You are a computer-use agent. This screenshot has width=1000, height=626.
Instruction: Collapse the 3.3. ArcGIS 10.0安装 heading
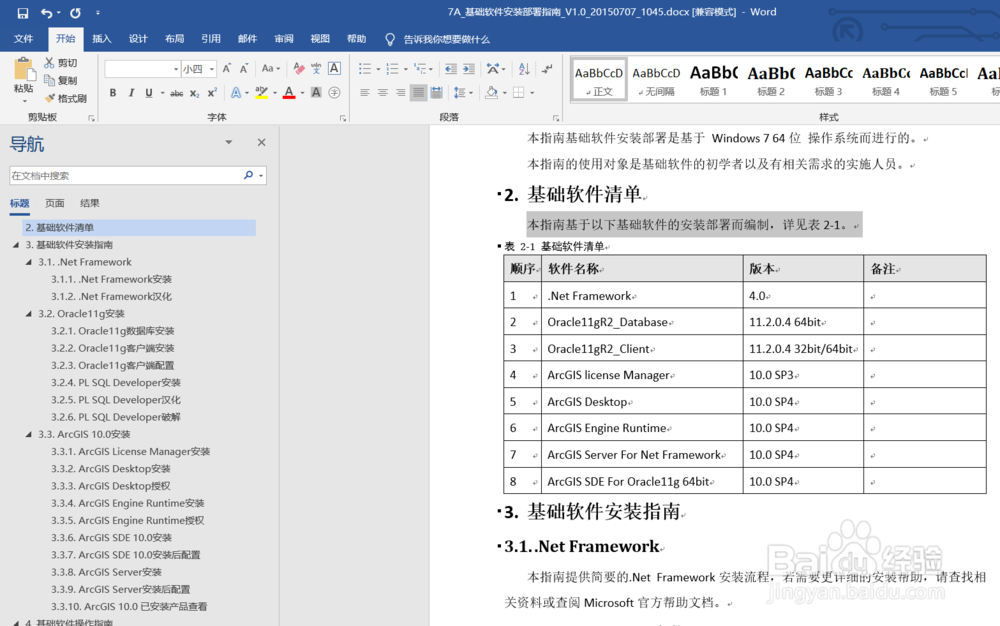[x=29, y=434]
